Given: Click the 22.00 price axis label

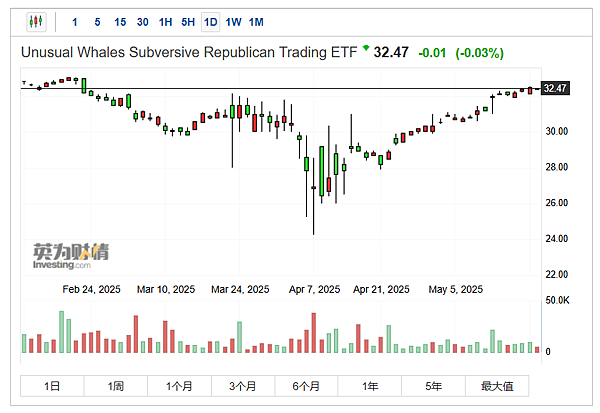Looking at the screenshot, I should [557, 274].
